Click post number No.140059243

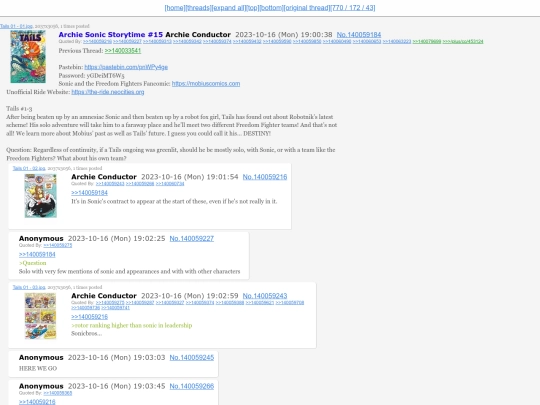click(265, 296)
